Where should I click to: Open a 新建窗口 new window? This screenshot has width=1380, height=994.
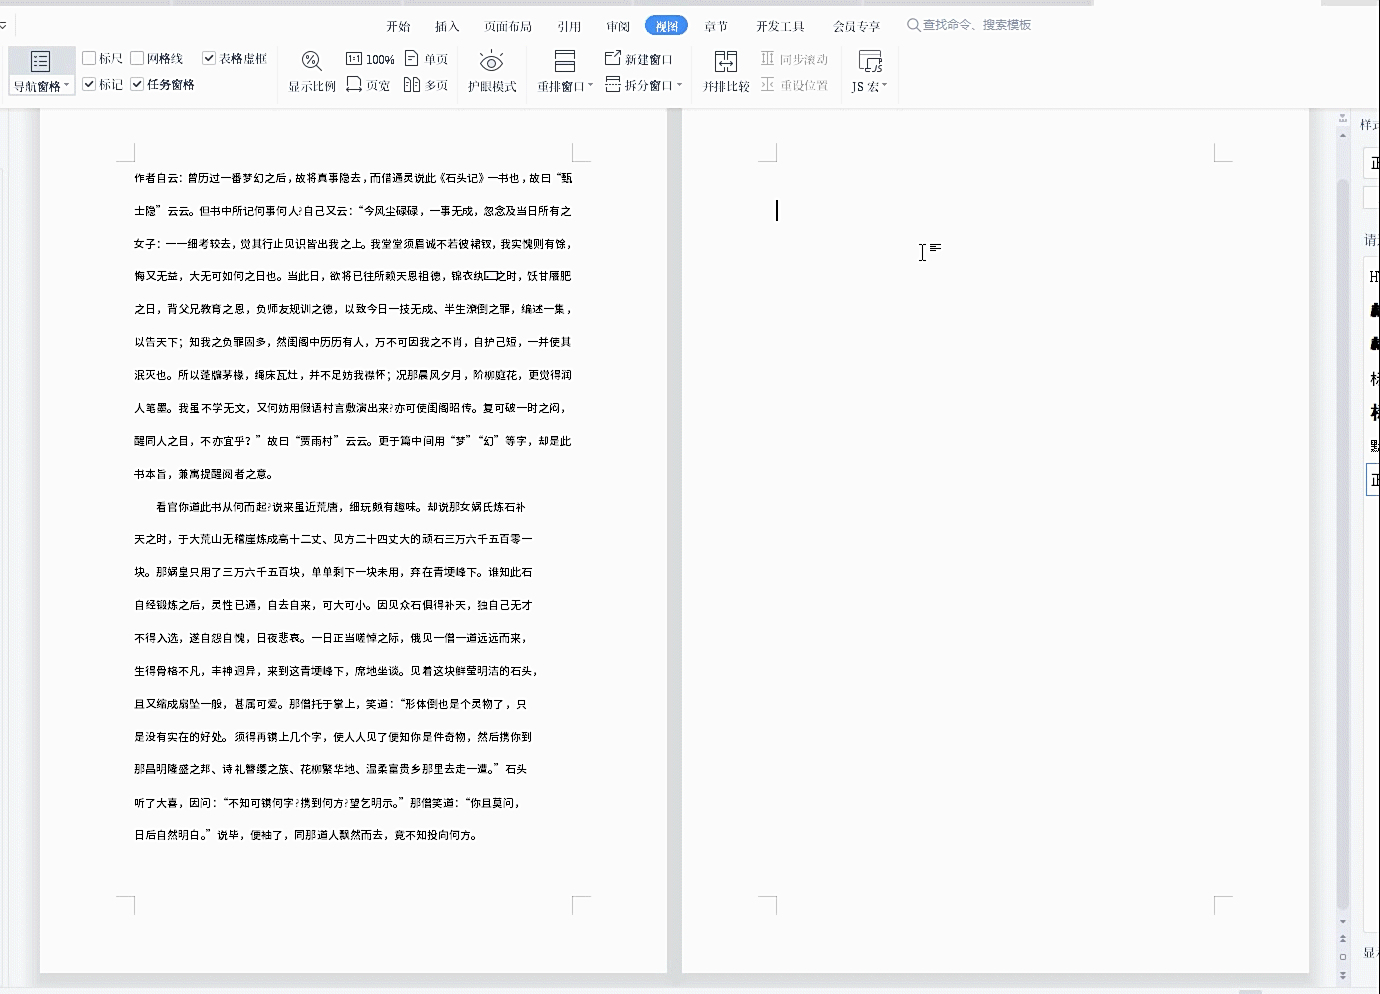639,59
